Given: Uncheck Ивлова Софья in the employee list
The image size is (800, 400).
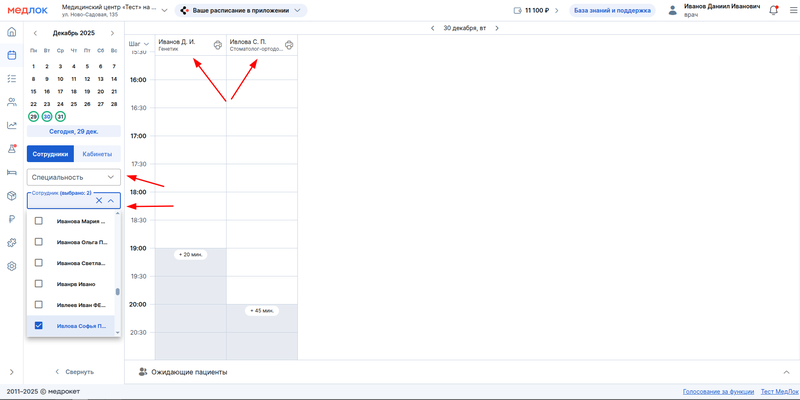Looking at the screenshot, I should tap(39, 326).
